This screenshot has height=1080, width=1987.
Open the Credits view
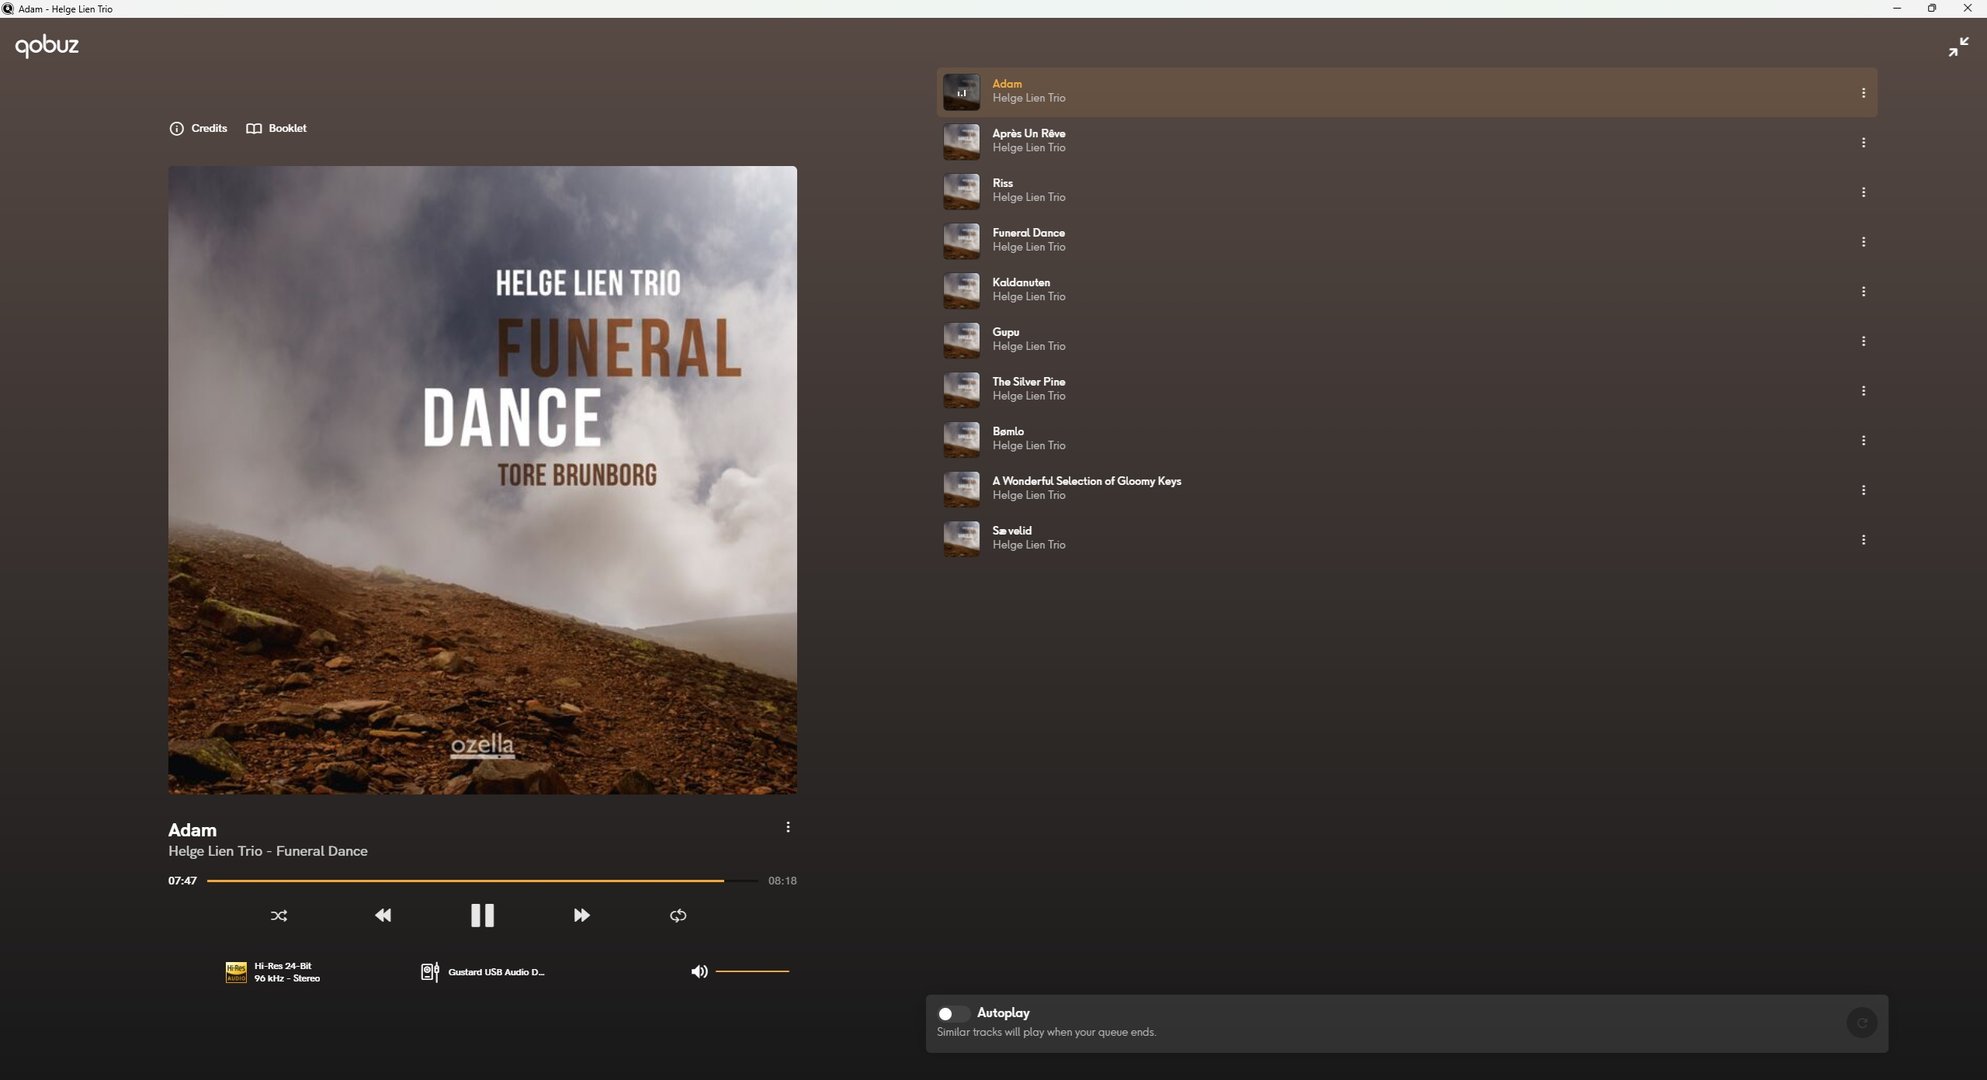pos(199,128)
